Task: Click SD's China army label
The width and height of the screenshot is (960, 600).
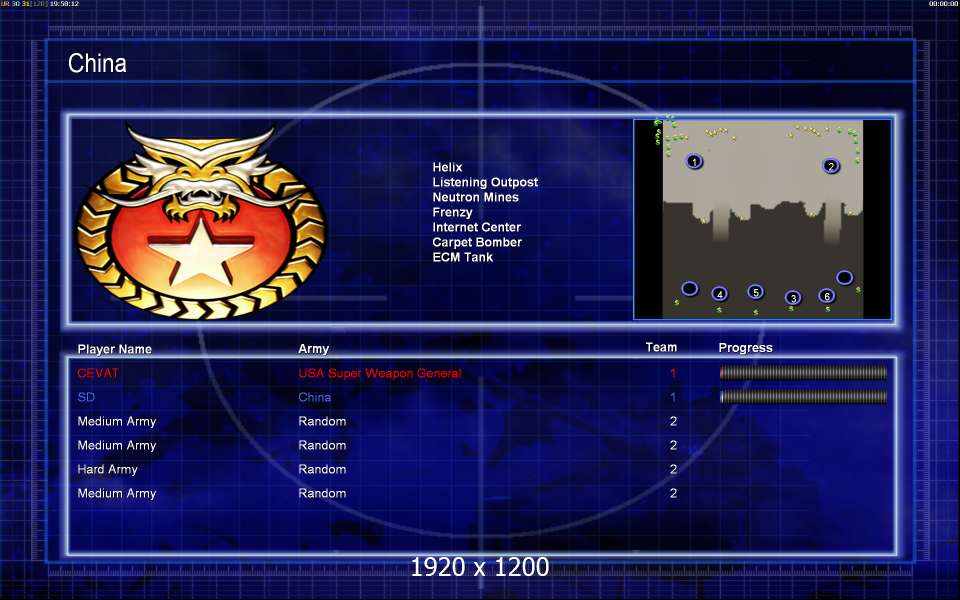Action: [315, 397]
